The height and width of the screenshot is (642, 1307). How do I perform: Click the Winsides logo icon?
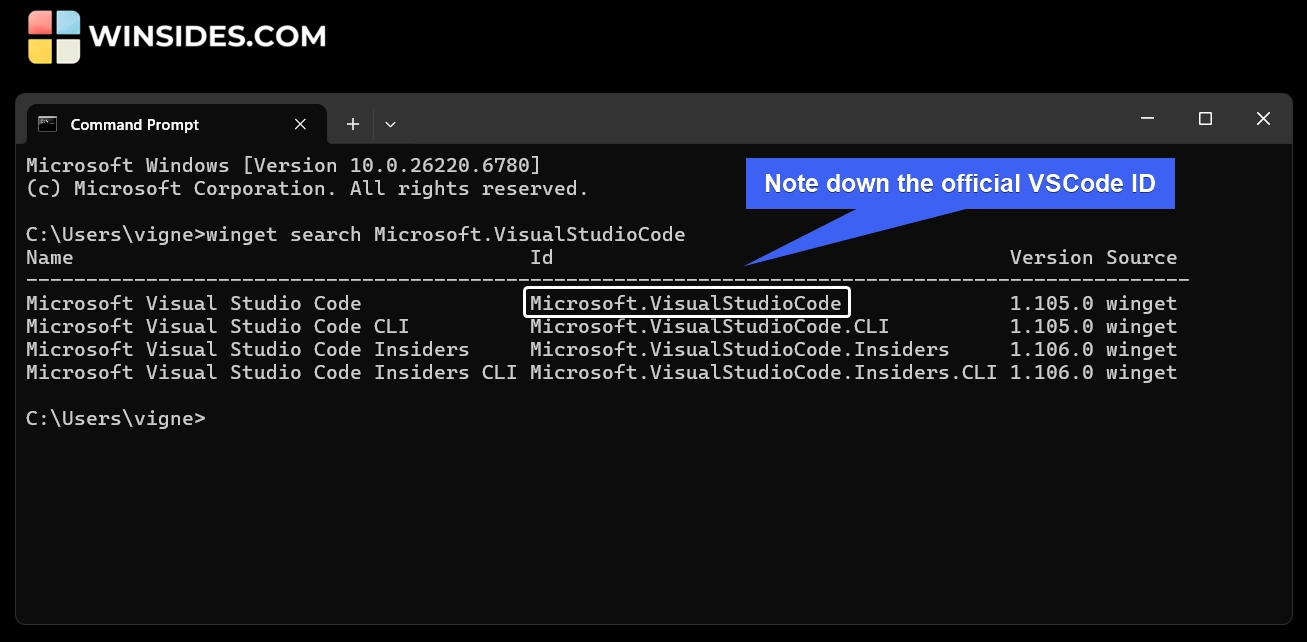(x=54, y=37)
